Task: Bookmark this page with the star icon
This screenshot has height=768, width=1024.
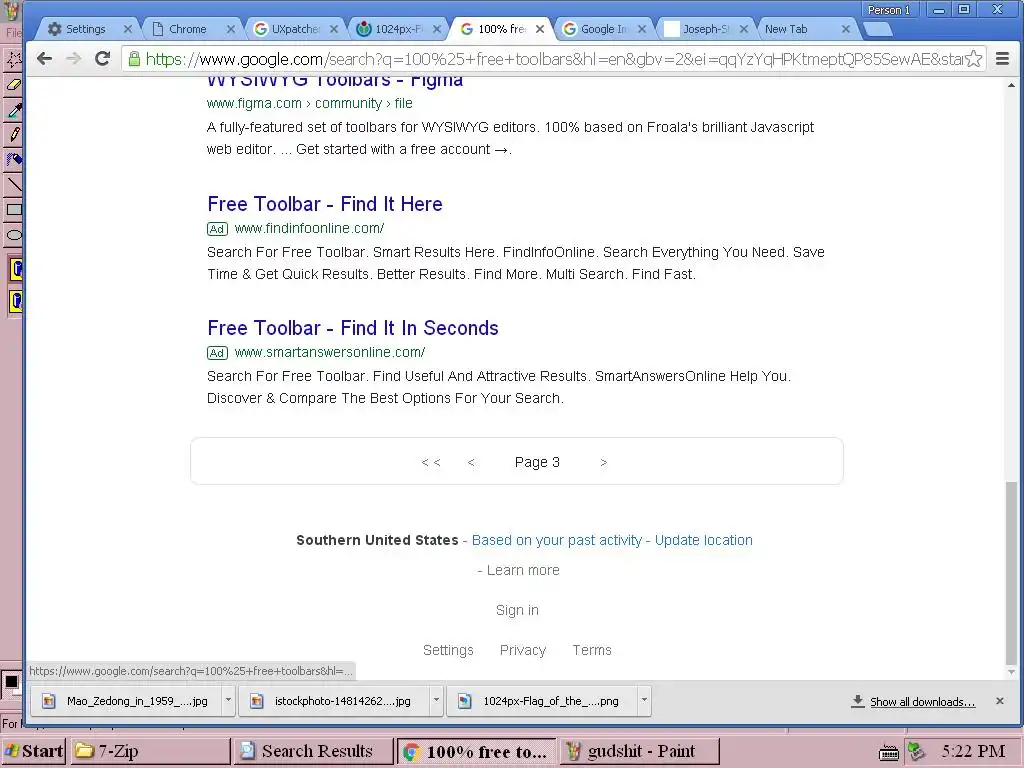Action: pos(973,59)
